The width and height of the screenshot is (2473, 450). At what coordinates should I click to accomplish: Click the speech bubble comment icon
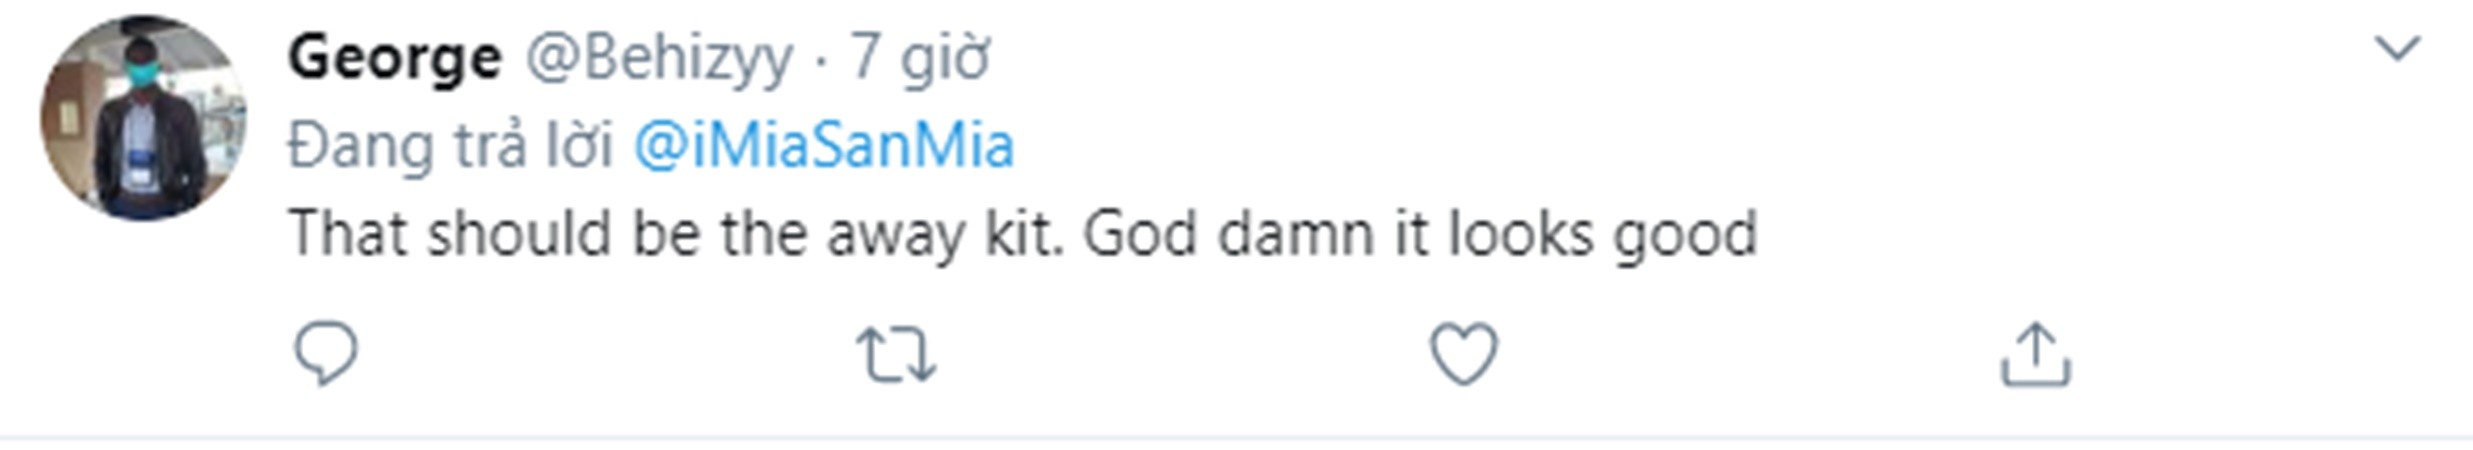click(325, 354)
